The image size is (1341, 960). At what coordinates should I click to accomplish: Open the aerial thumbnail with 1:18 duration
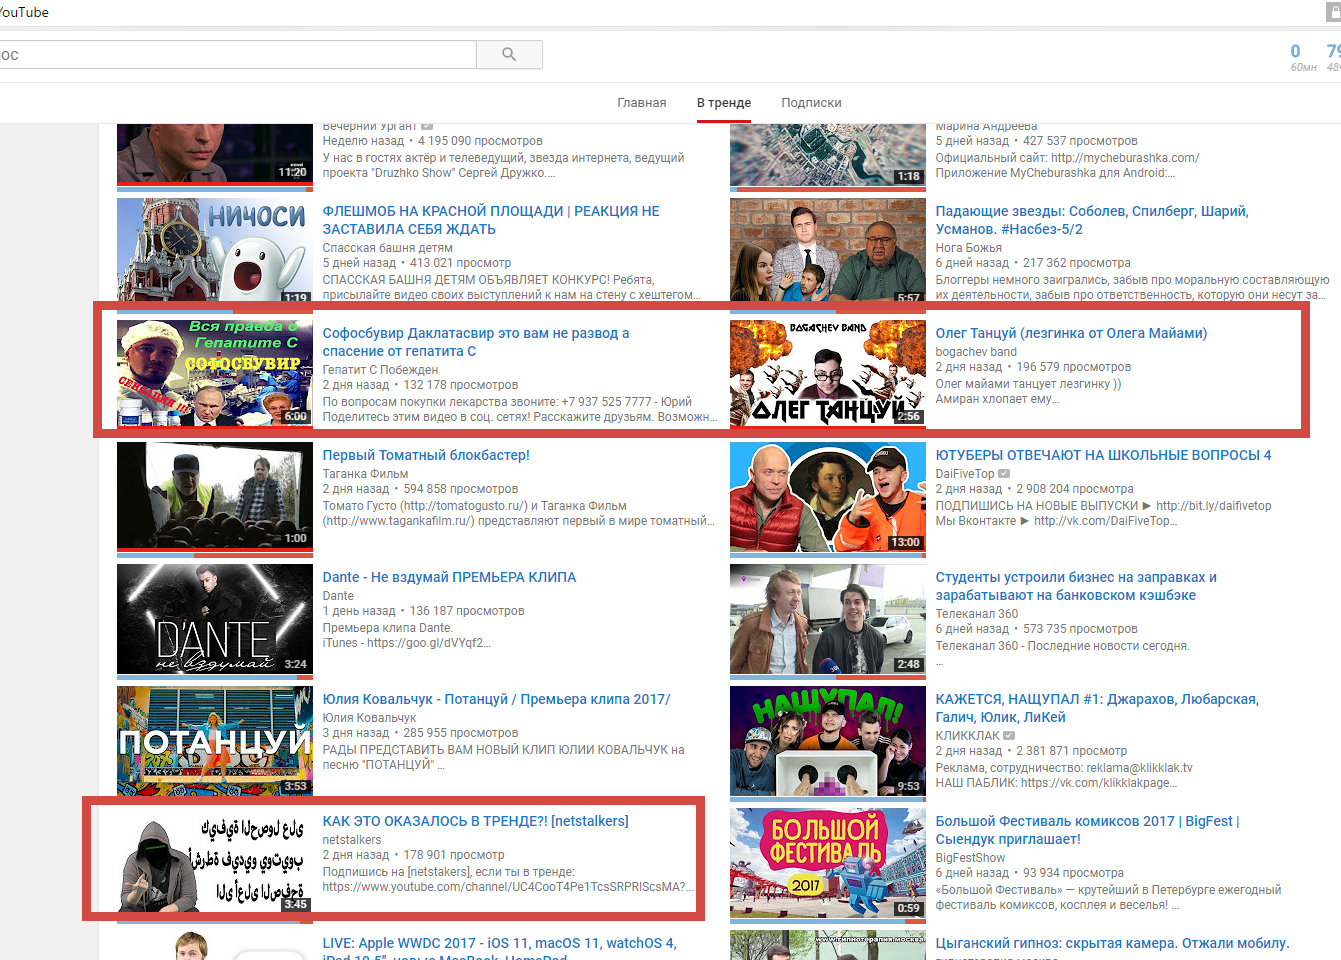pyautogui.click(x=828, y=153)
